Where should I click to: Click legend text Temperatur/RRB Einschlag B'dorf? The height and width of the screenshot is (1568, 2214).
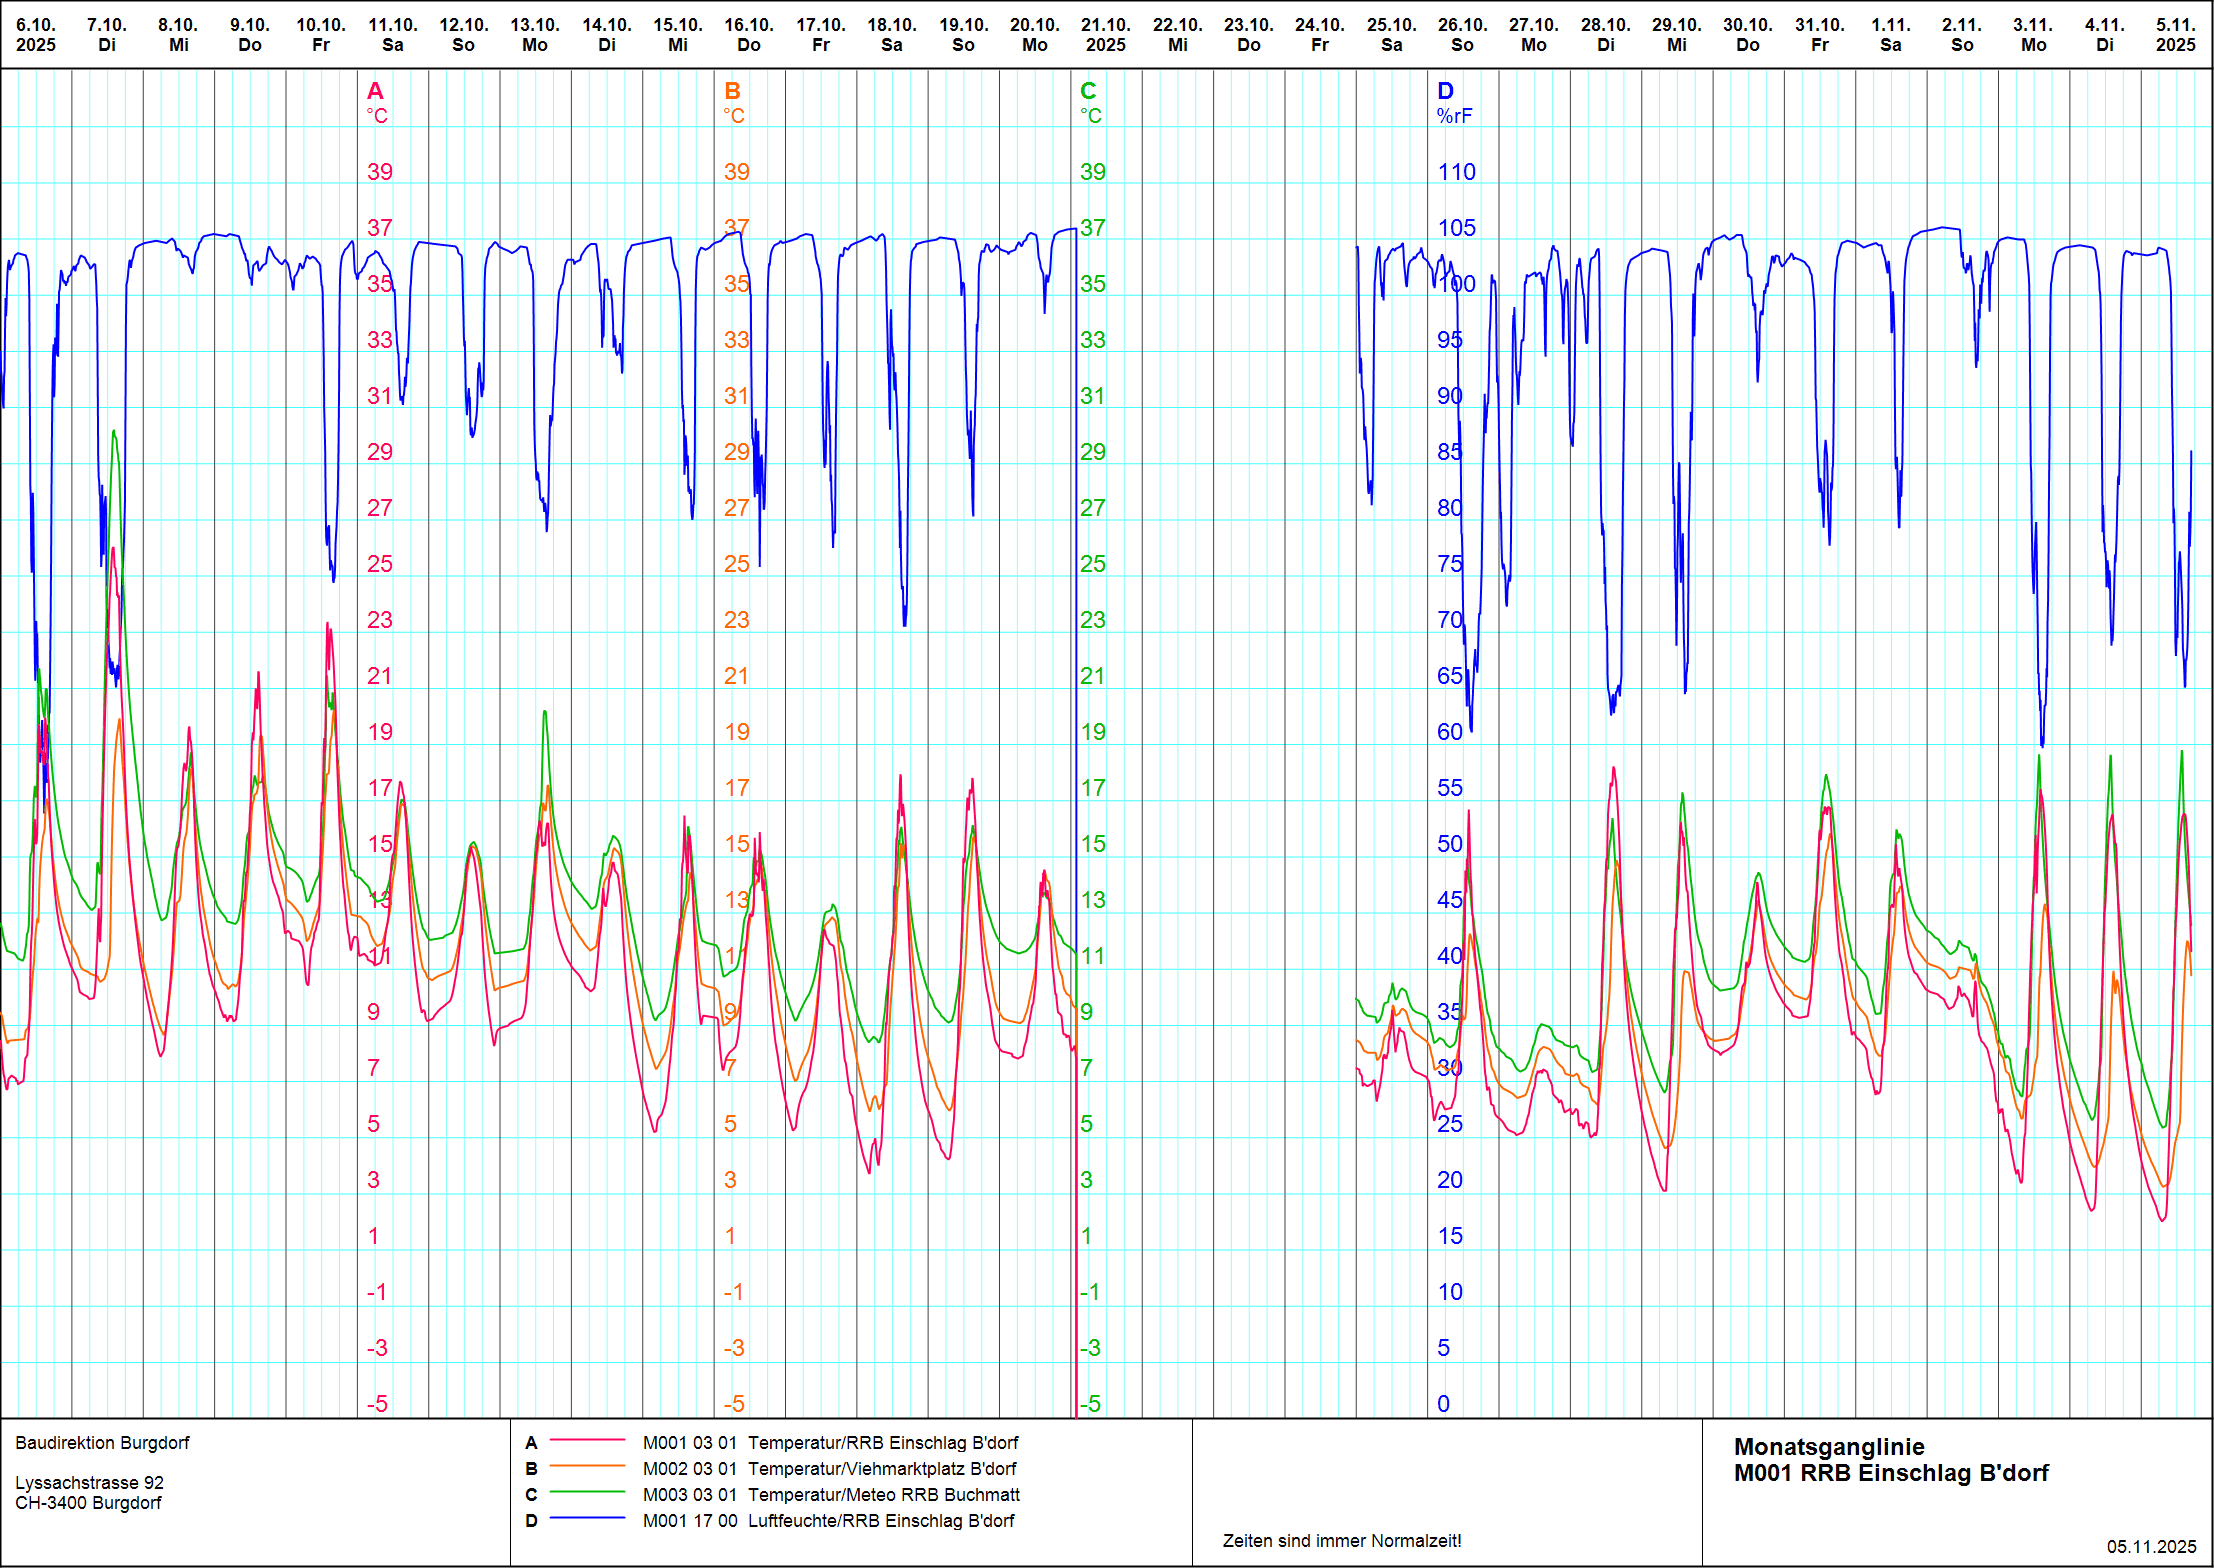point(883,1442)
